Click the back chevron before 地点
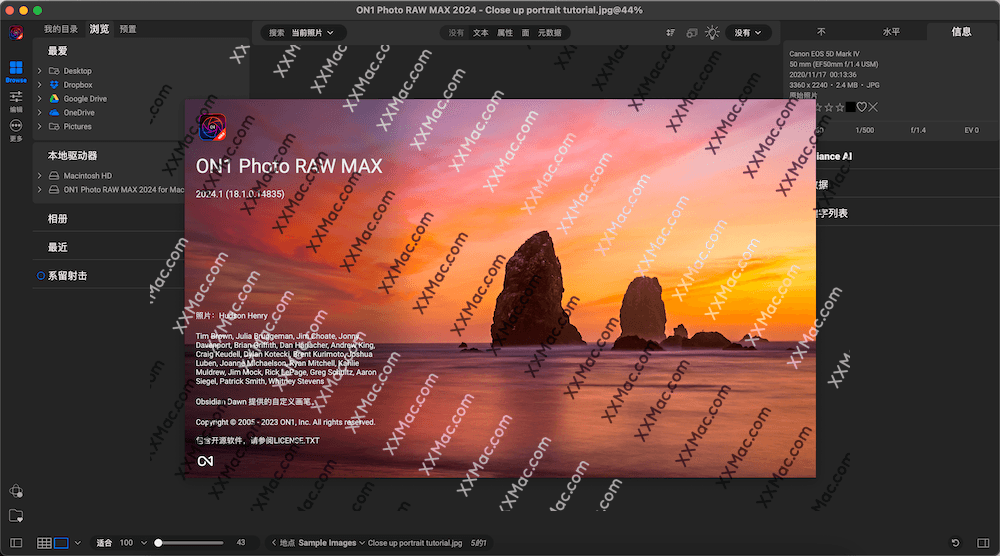This screenshot has height=556, width=1000. tap(274, 543)
